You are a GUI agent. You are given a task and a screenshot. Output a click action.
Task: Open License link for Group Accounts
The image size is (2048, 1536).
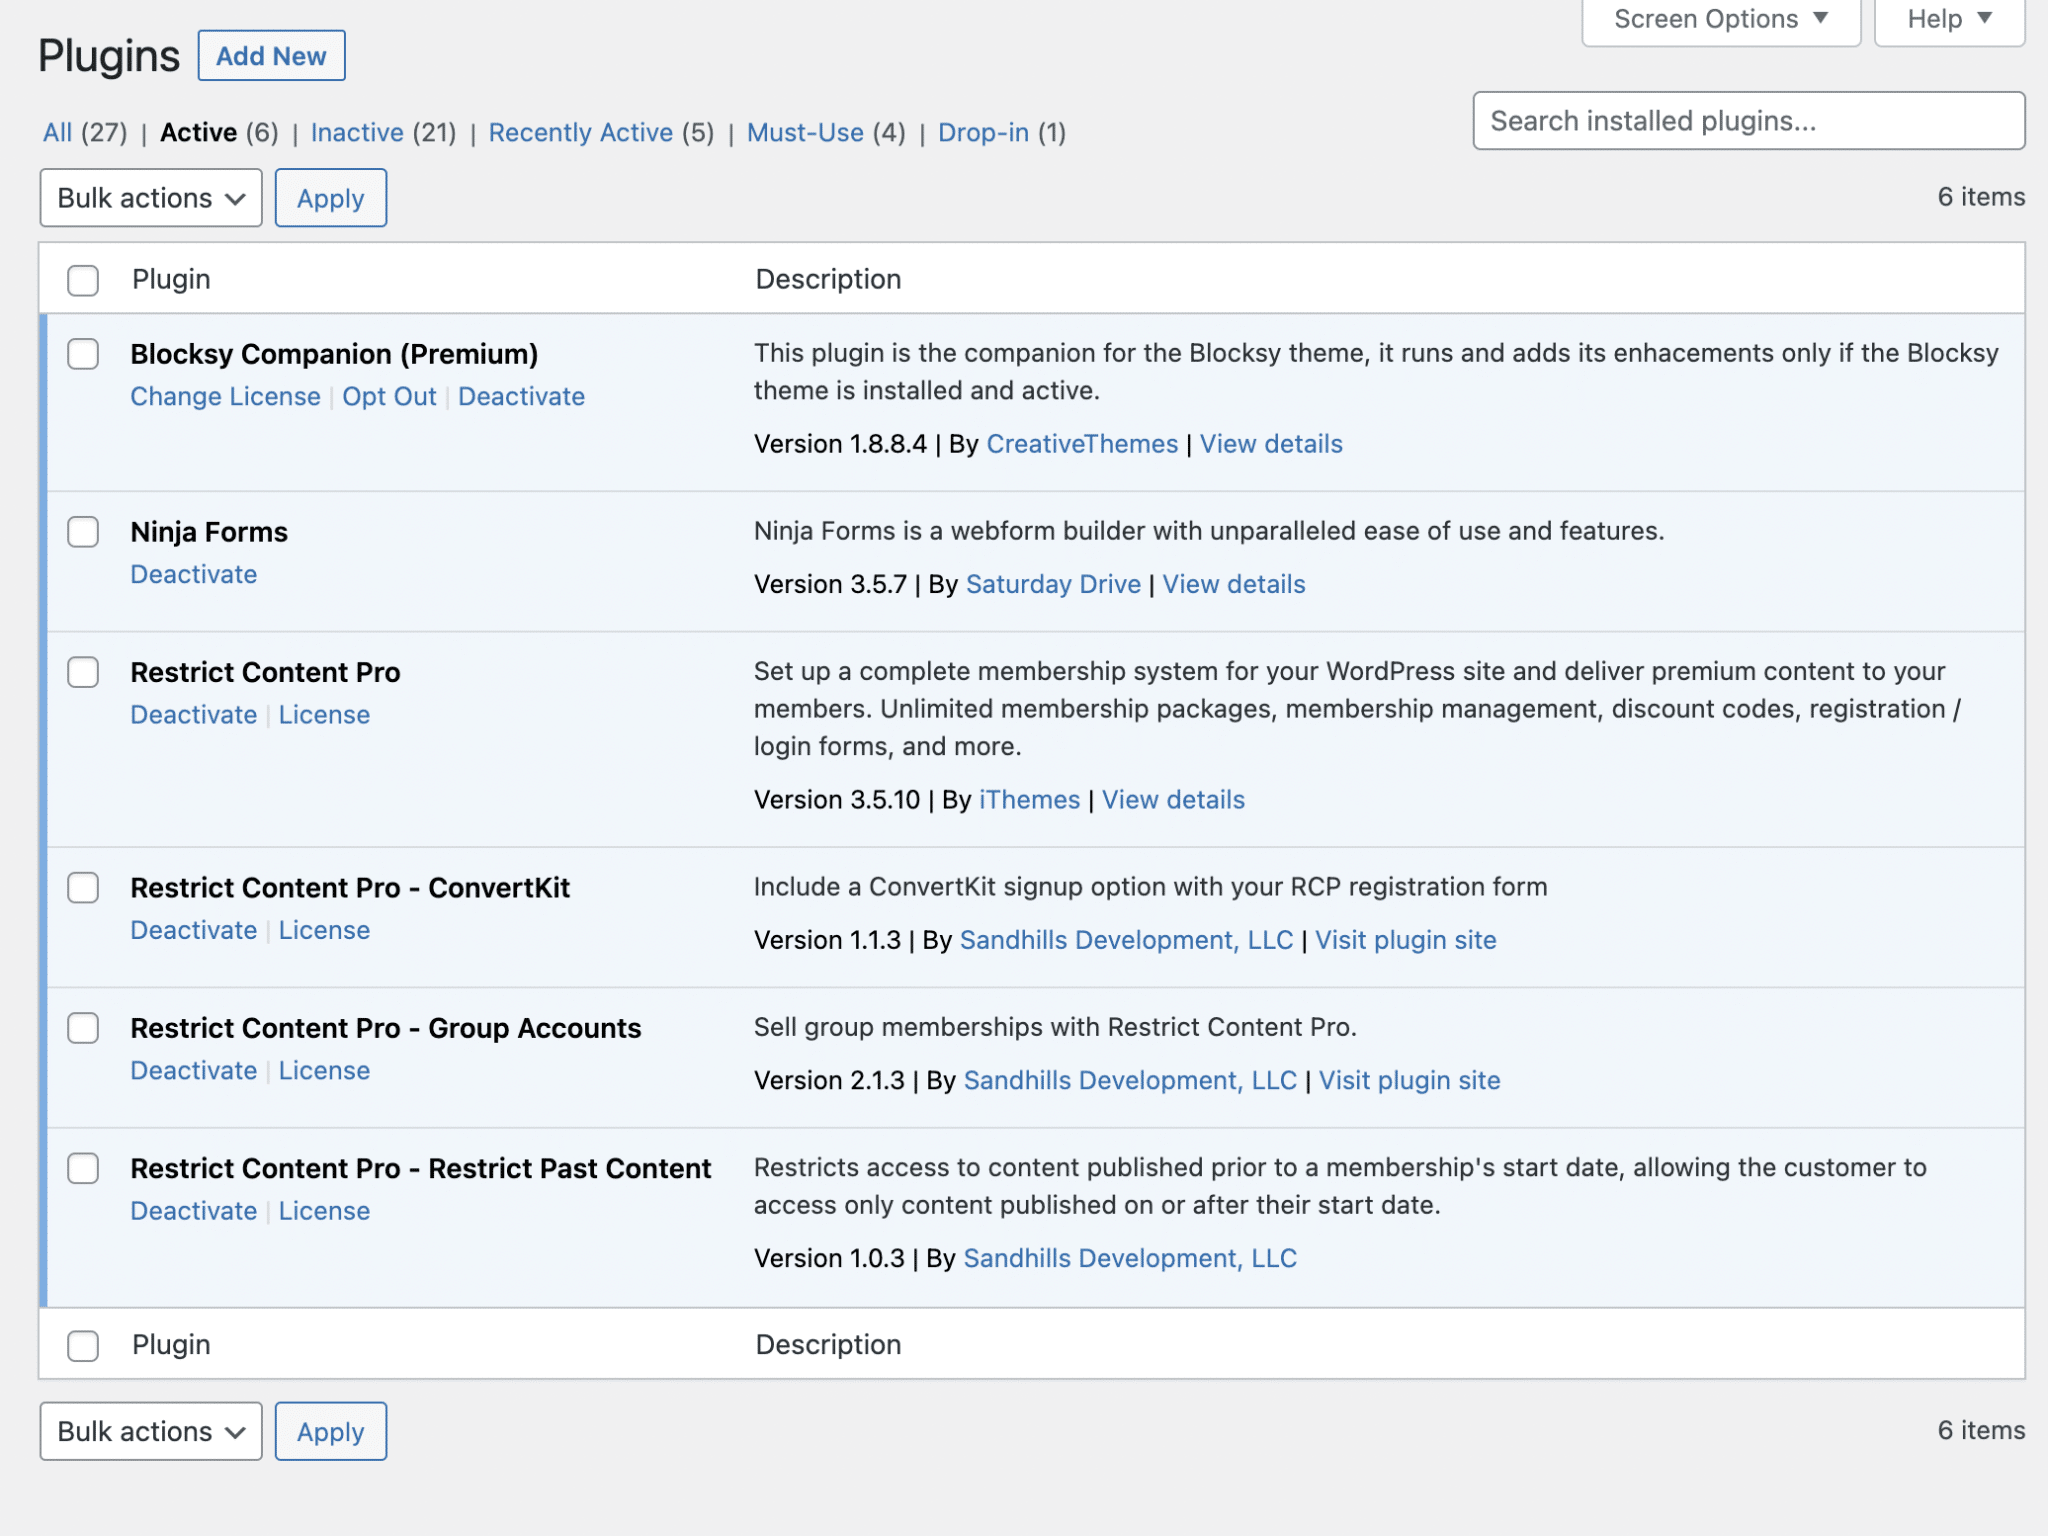pyautogui.click(x=324, y=1071)
